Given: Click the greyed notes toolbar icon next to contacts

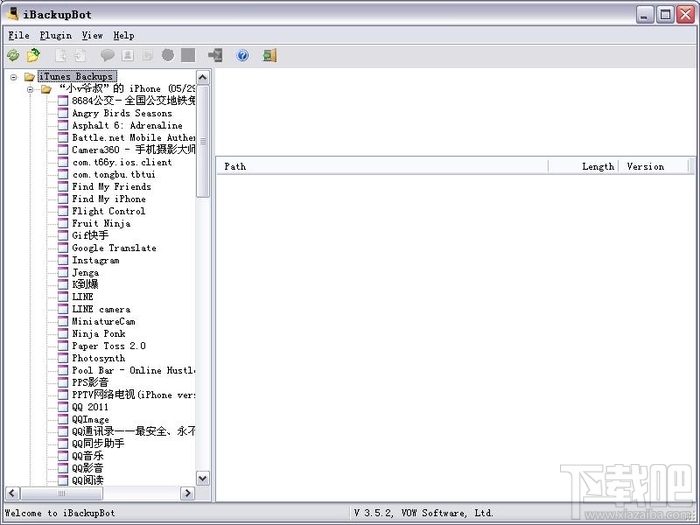Looking at the screenshot, I should point(147,55).
